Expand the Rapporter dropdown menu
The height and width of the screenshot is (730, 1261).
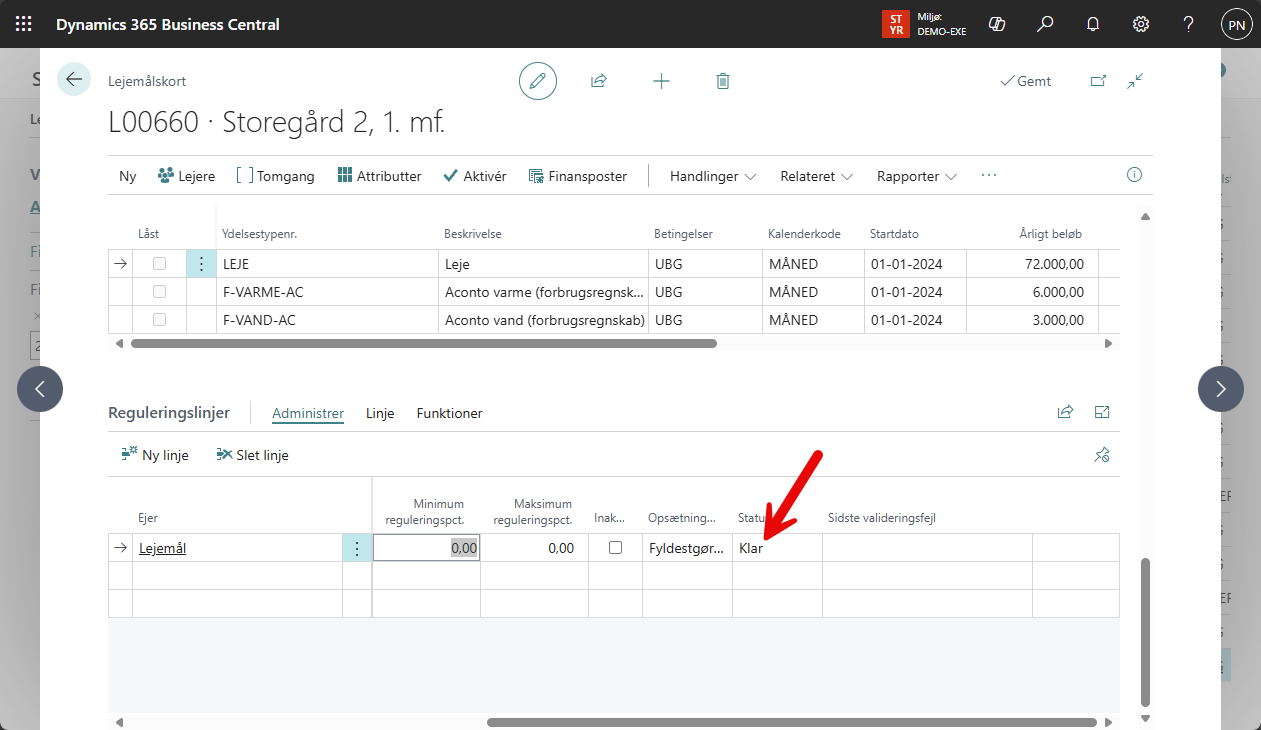click(916, 176)
